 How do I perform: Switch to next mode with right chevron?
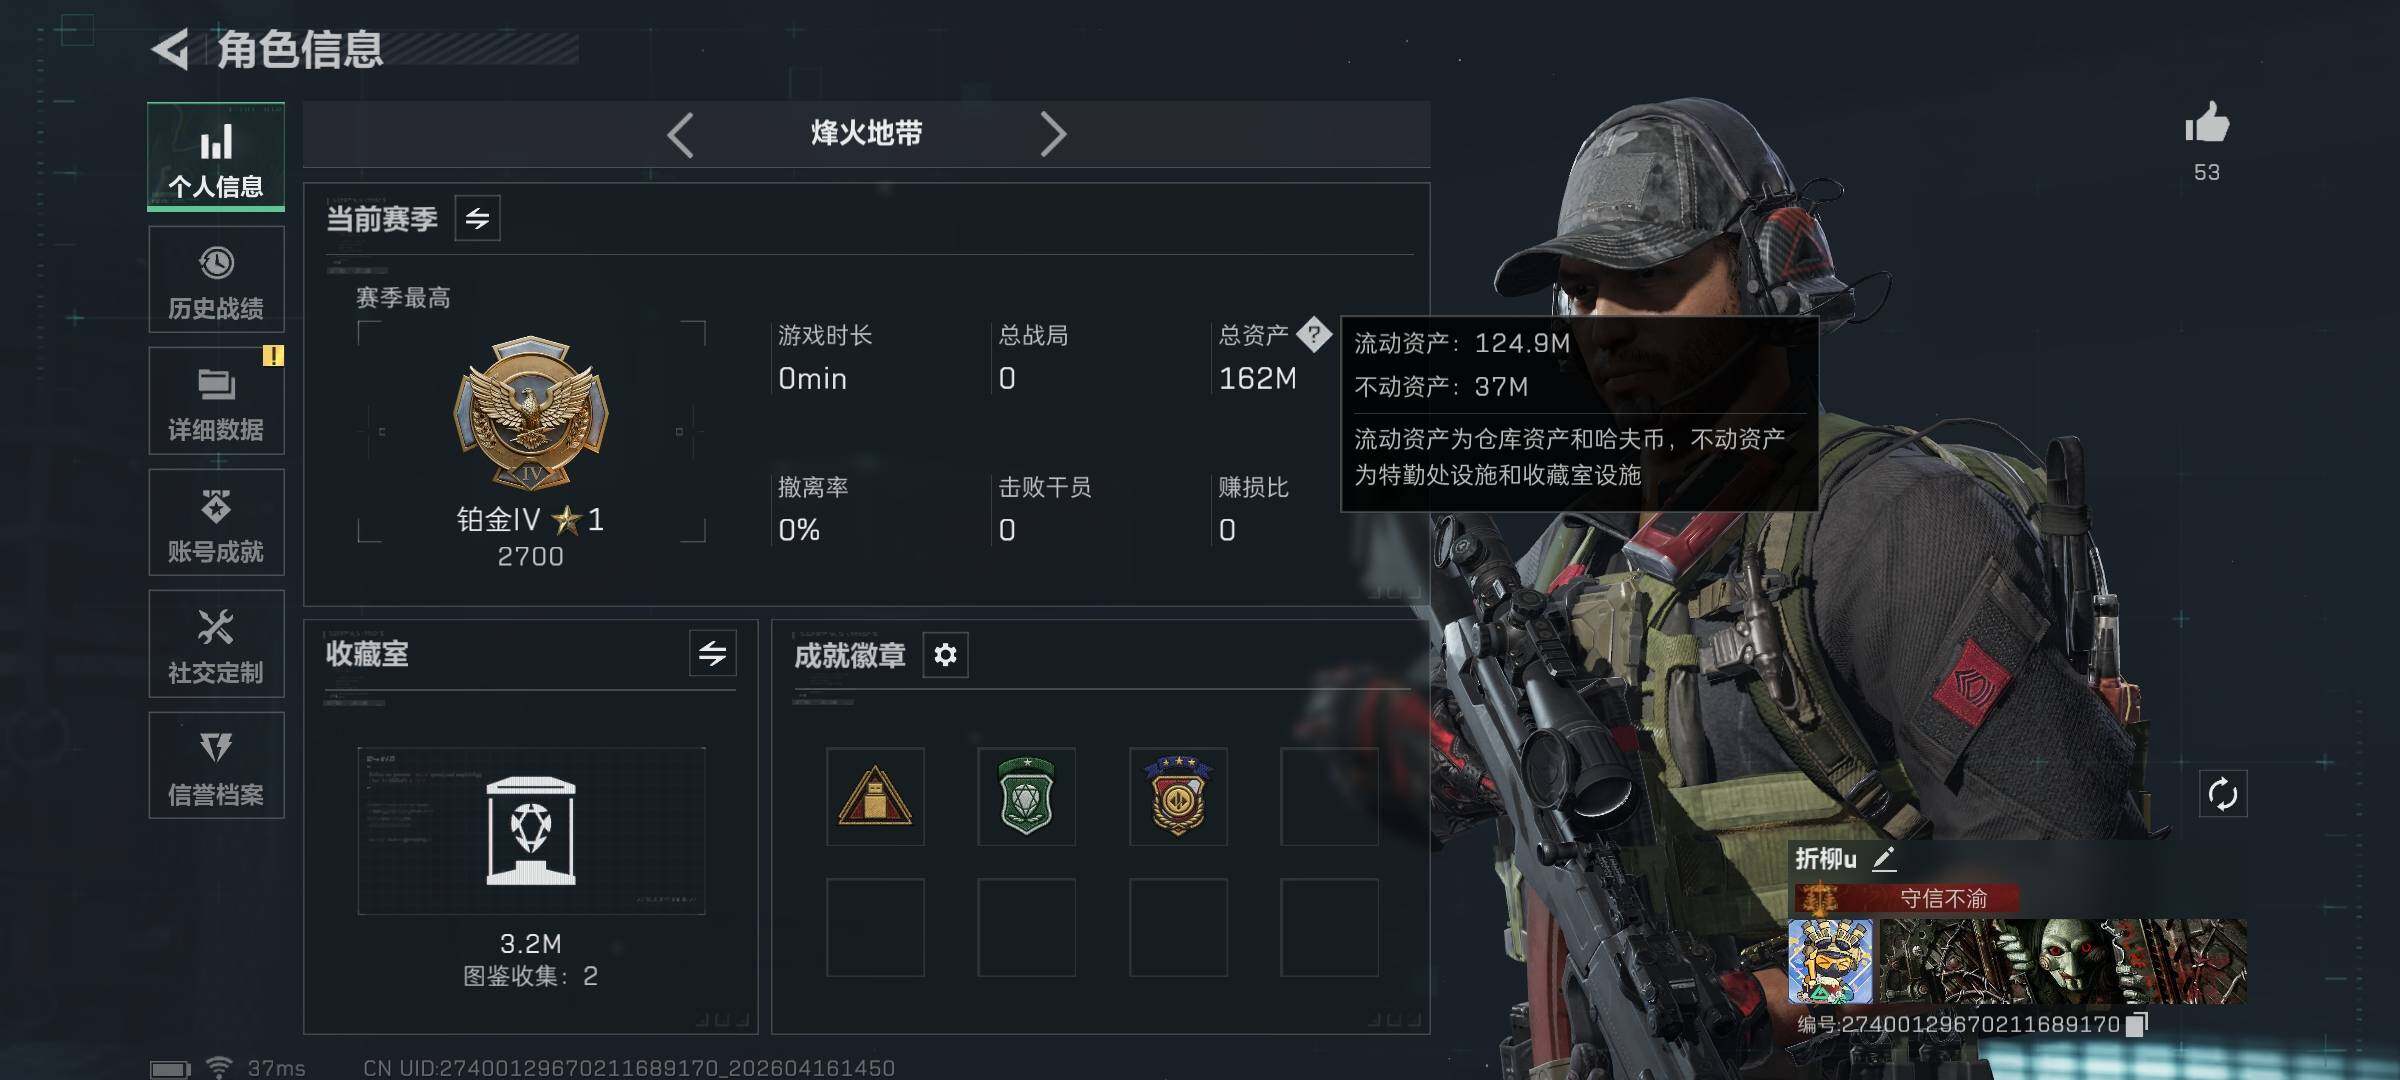pos(1052,134)
